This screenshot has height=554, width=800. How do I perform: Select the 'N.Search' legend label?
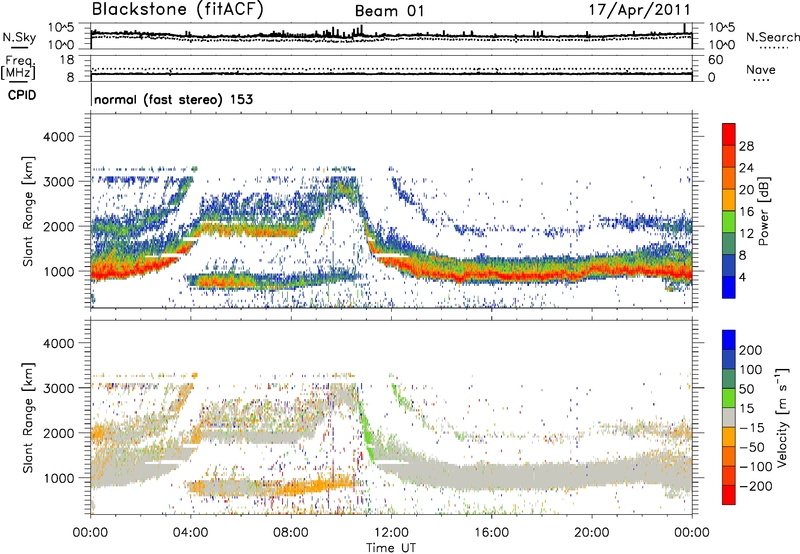[772, 37]
